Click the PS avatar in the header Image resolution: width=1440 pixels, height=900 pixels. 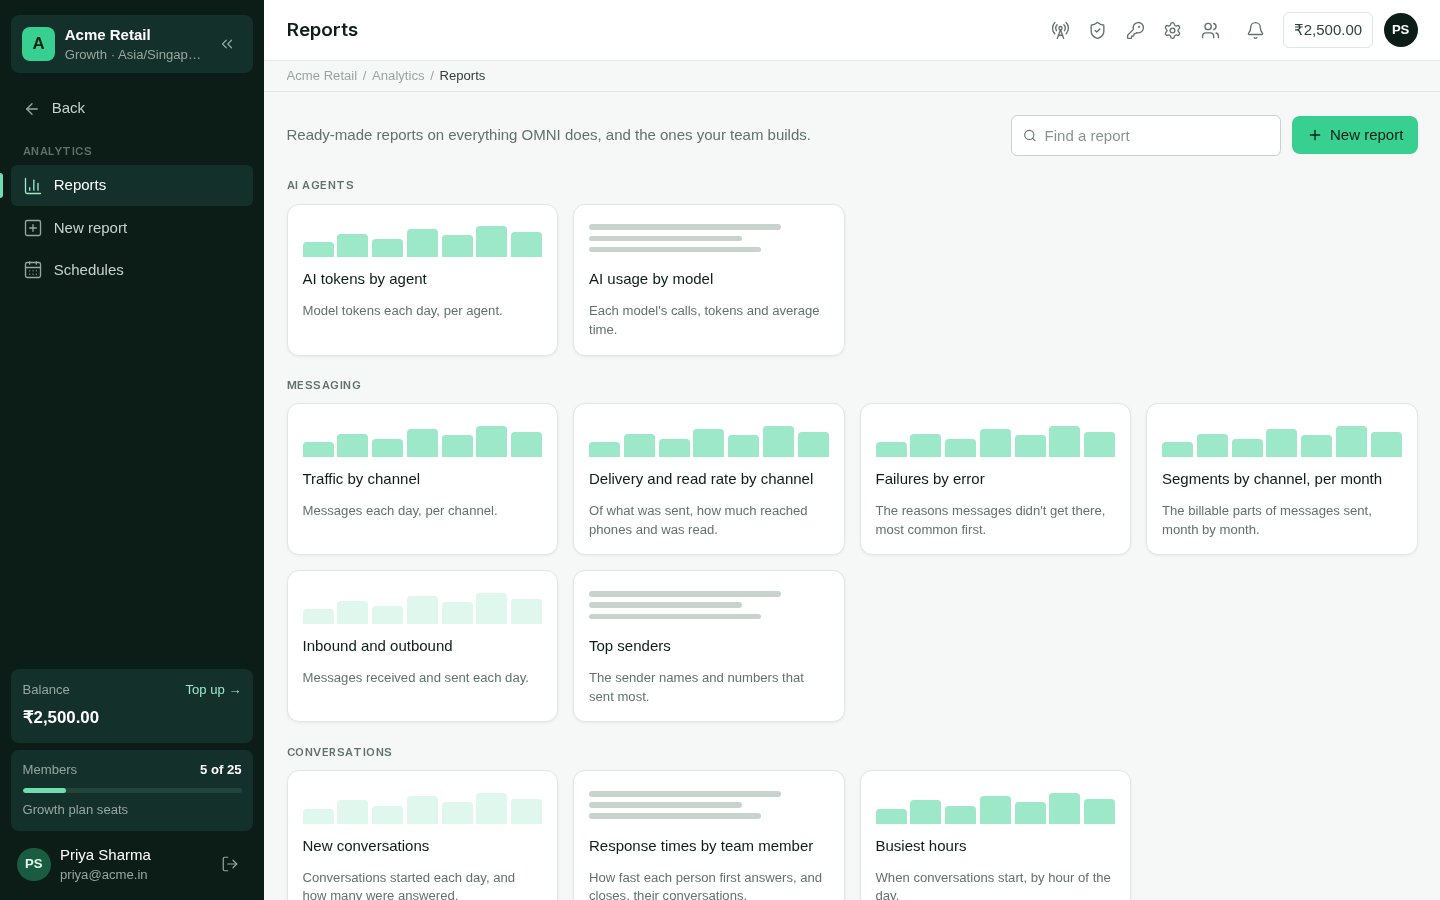coord(1400,30)
